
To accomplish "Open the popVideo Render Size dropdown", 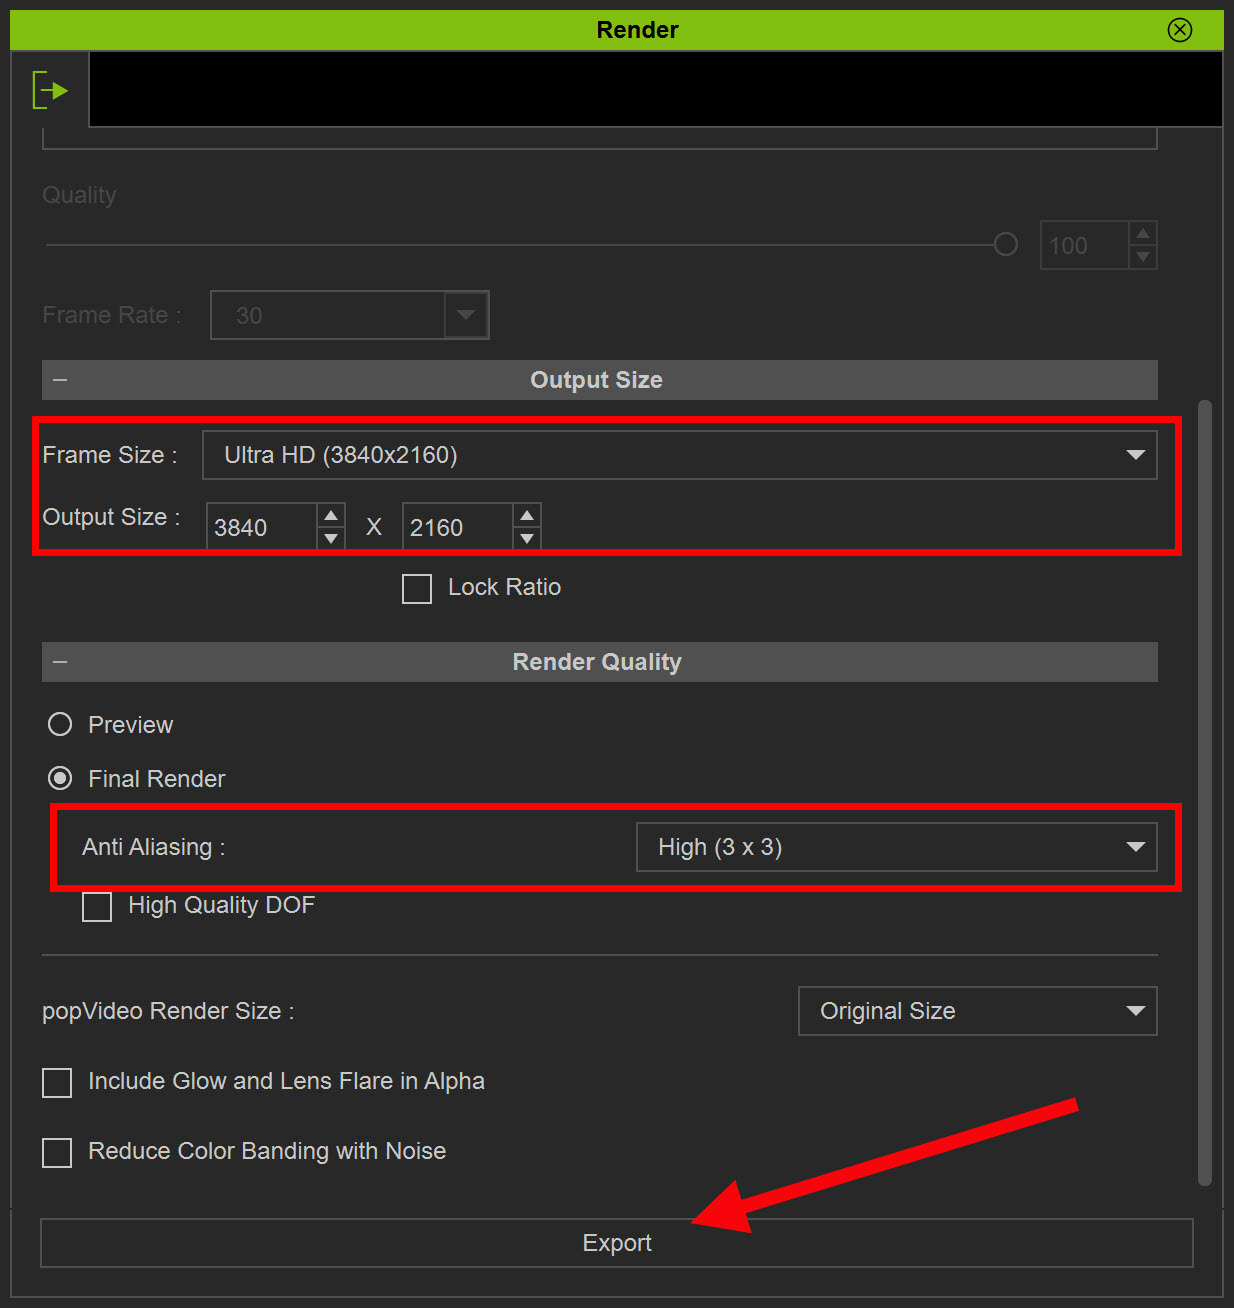I will point(978,1011).
